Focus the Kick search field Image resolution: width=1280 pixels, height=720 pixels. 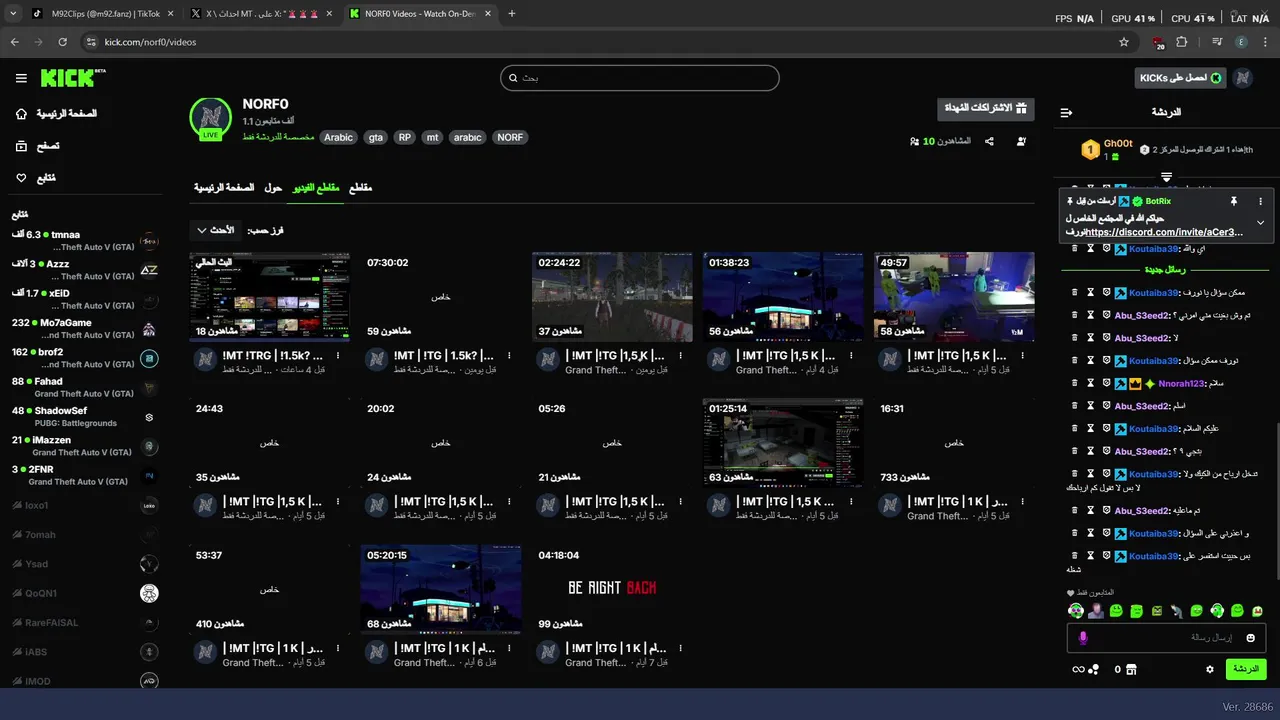coord(640,78)
